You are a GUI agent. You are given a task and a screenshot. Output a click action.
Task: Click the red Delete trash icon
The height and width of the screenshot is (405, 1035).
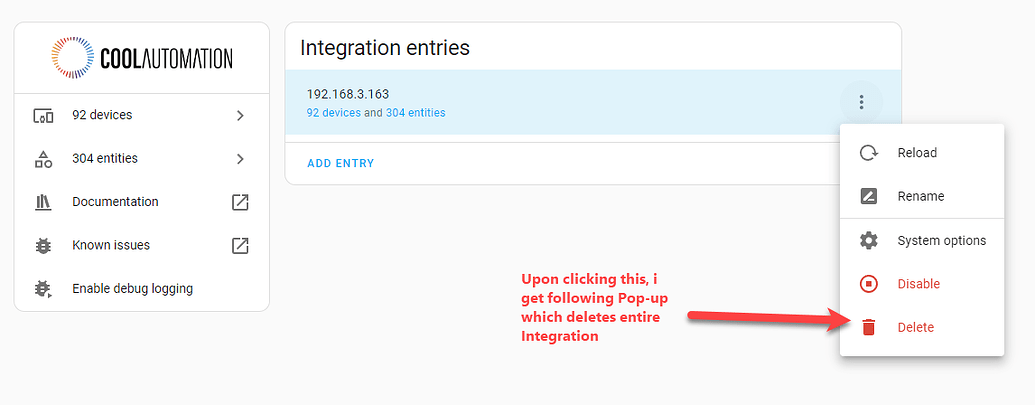click(869, 327)
